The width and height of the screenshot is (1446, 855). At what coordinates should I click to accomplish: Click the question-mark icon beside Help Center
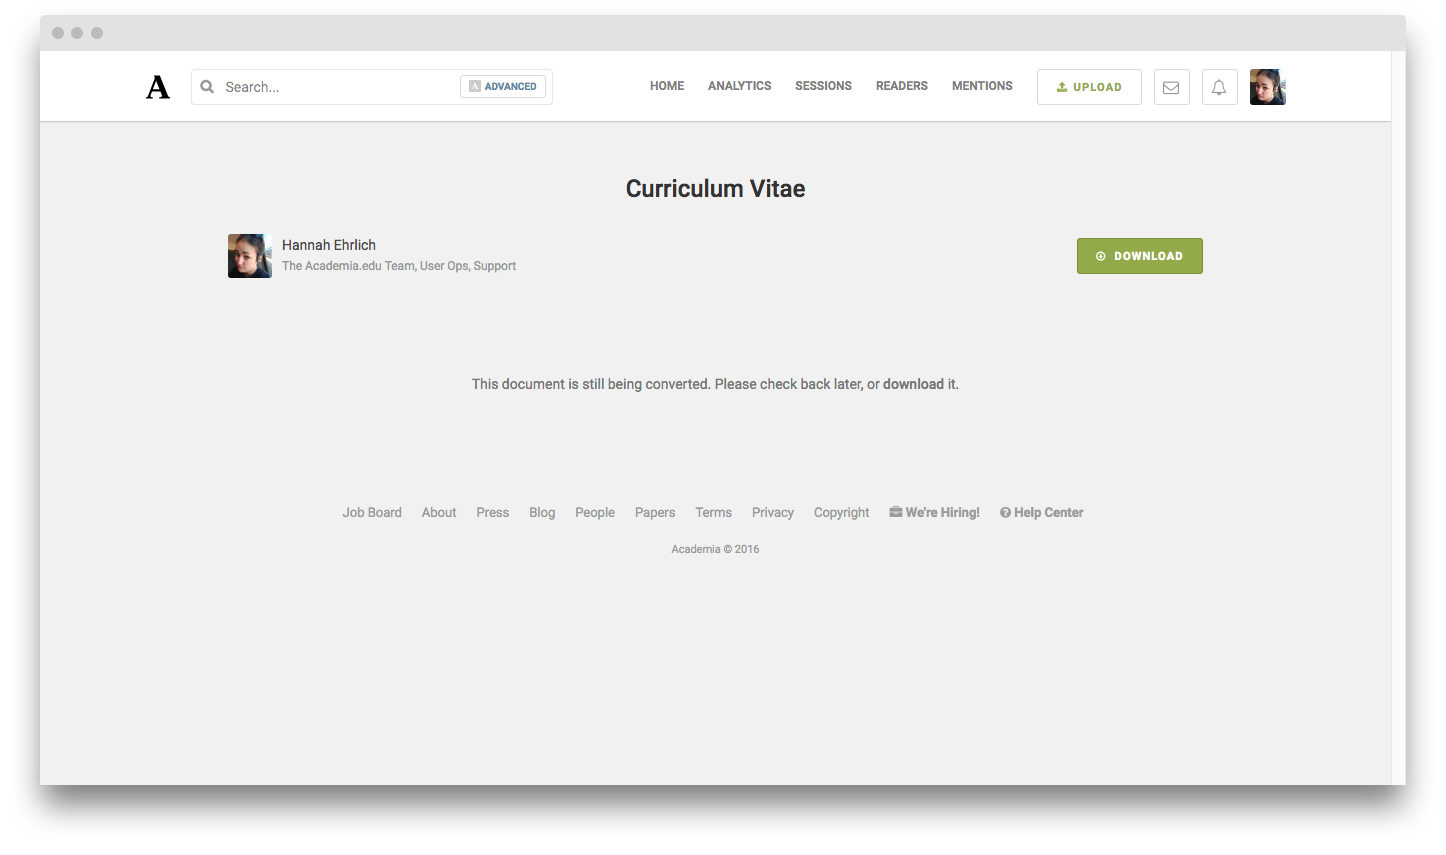tap(1004, 512)
